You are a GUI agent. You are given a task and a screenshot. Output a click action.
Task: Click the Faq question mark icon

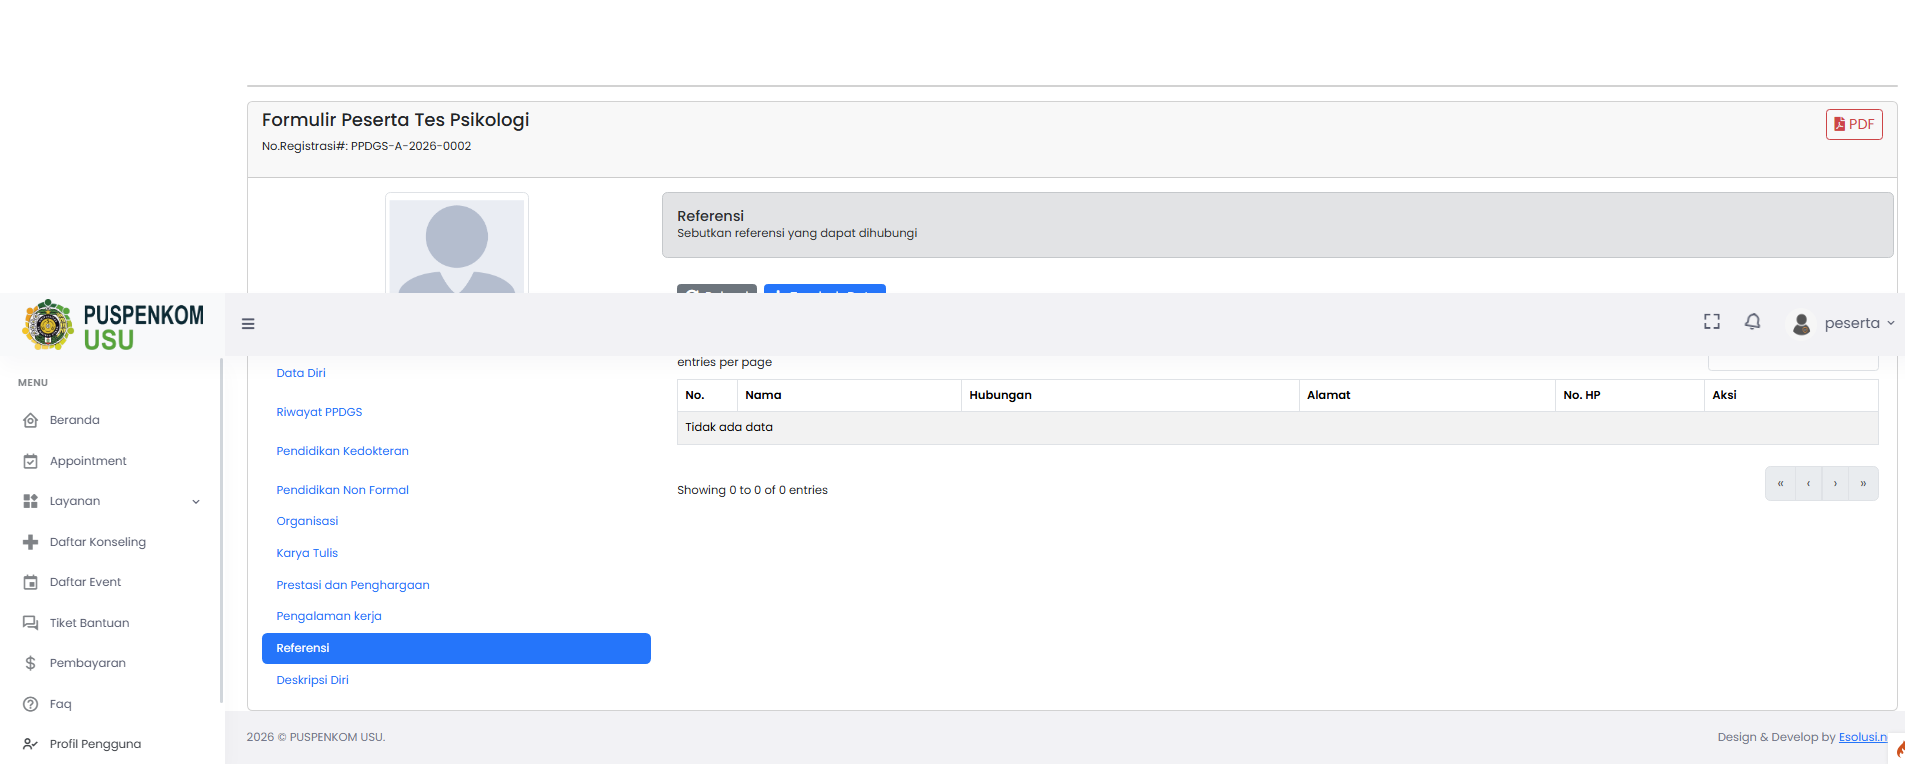coord(30,704)
